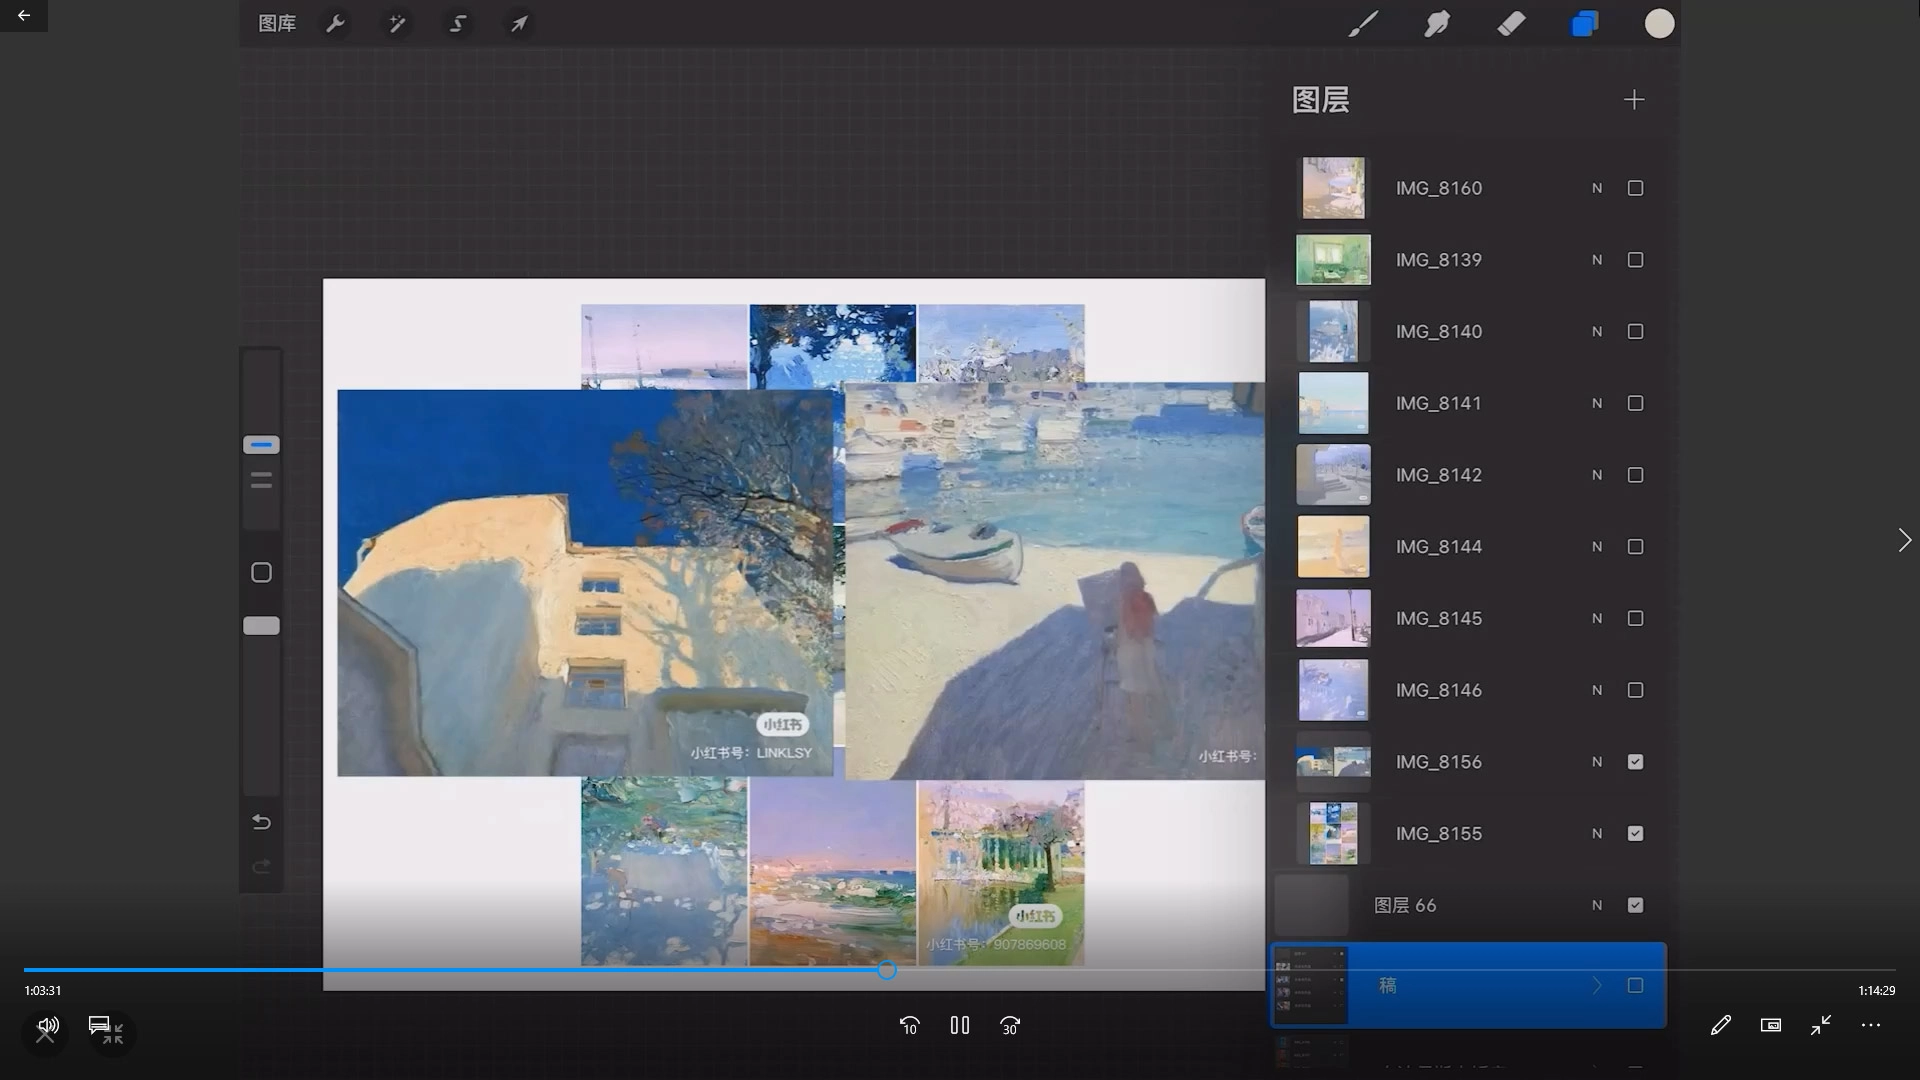Open blend mode N for IMG_8139
This screenshot has height=1080, width=1920.
[x=1597, y=260]
